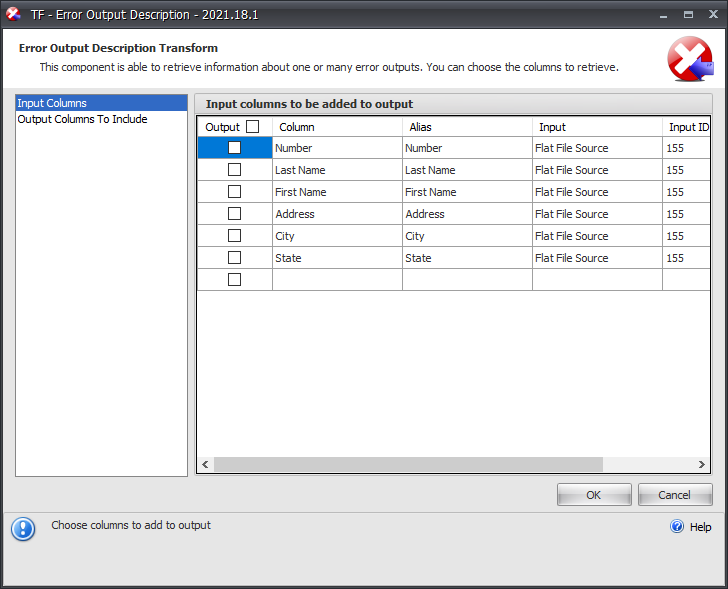This screenshot has width=728, height=589.
Task: Edit the First Name alias cell
Action: coord(467,191)
